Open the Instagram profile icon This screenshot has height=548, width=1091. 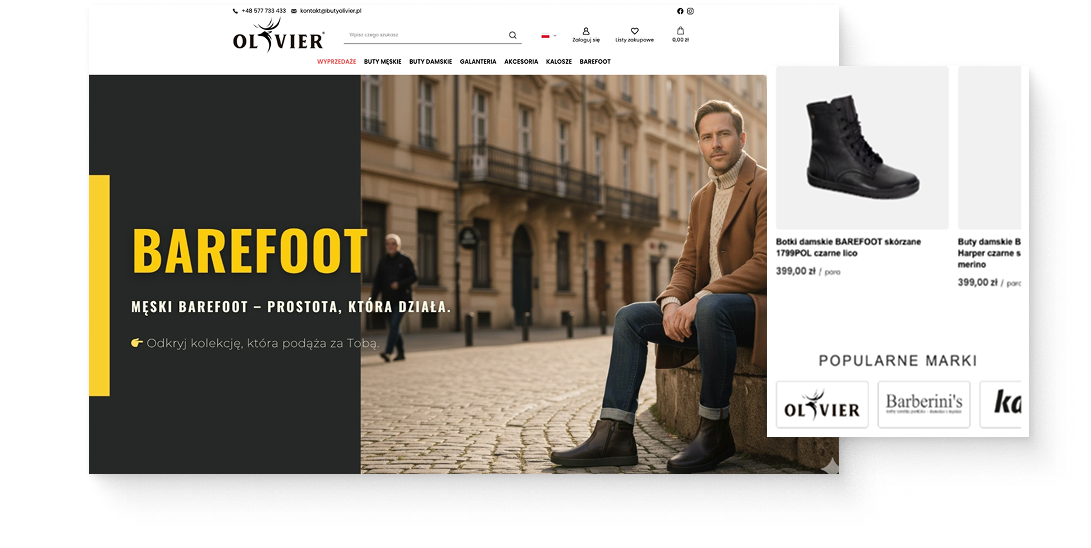[x=690, y=11]
